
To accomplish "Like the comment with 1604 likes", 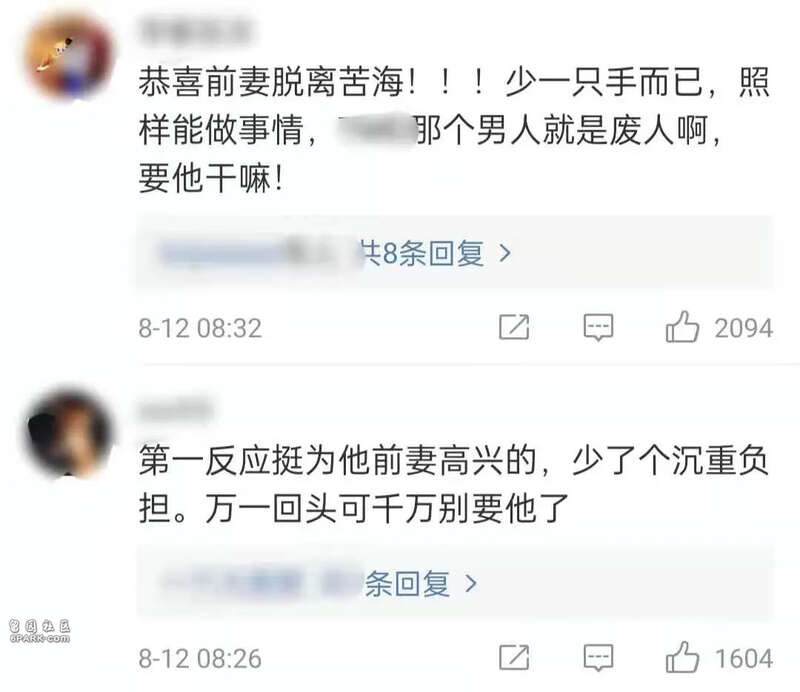I will tap(682, 657).
